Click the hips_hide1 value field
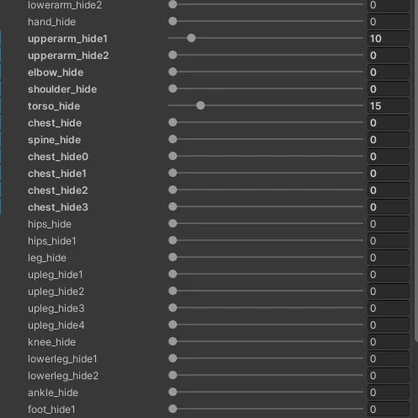 tap(388, 241)
